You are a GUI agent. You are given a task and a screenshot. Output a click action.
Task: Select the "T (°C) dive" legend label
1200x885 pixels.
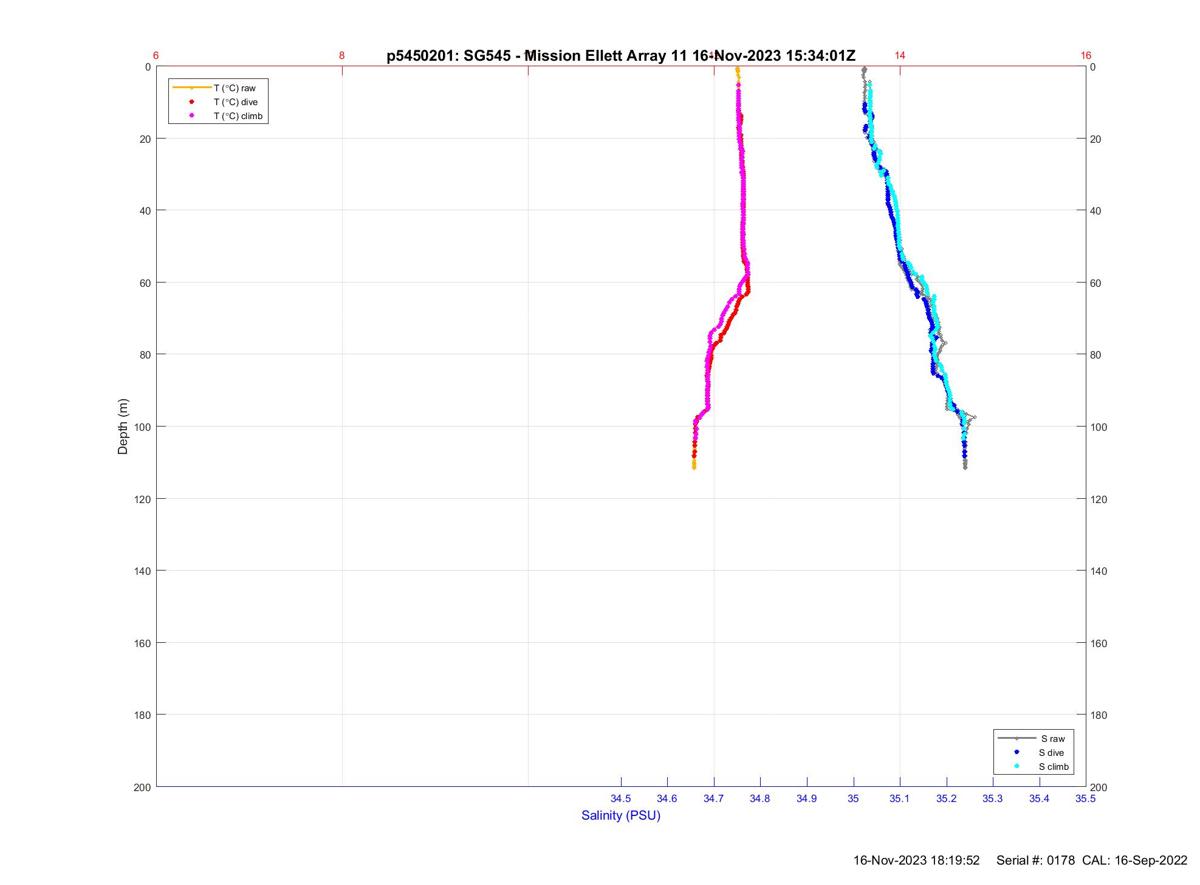[236, 102]
